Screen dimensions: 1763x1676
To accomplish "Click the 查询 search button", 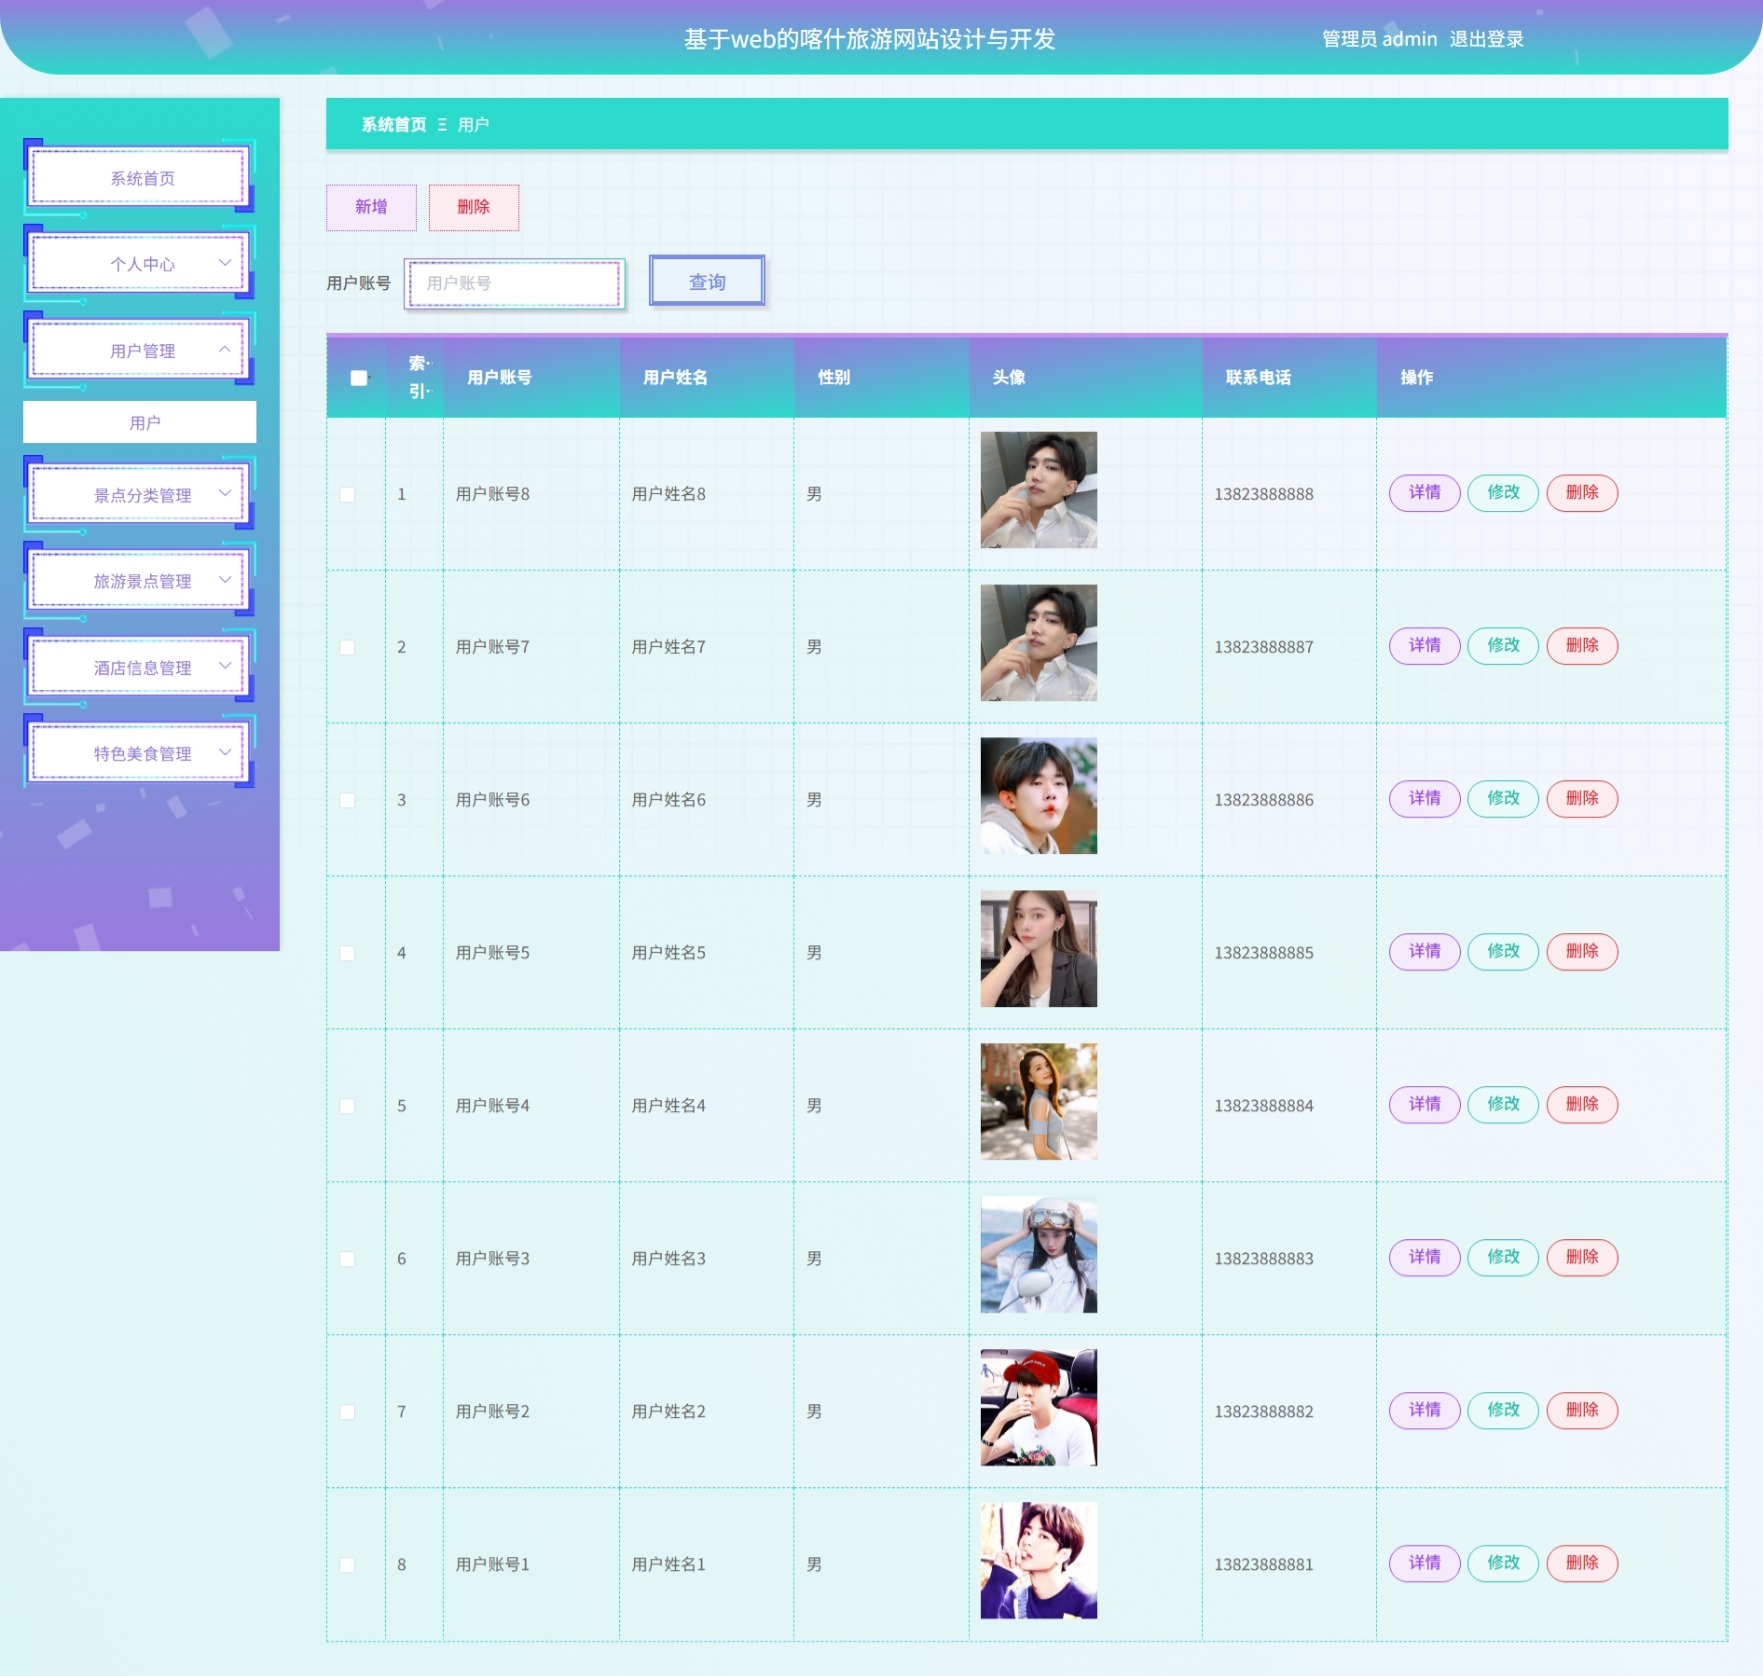I will coord(707,282).
